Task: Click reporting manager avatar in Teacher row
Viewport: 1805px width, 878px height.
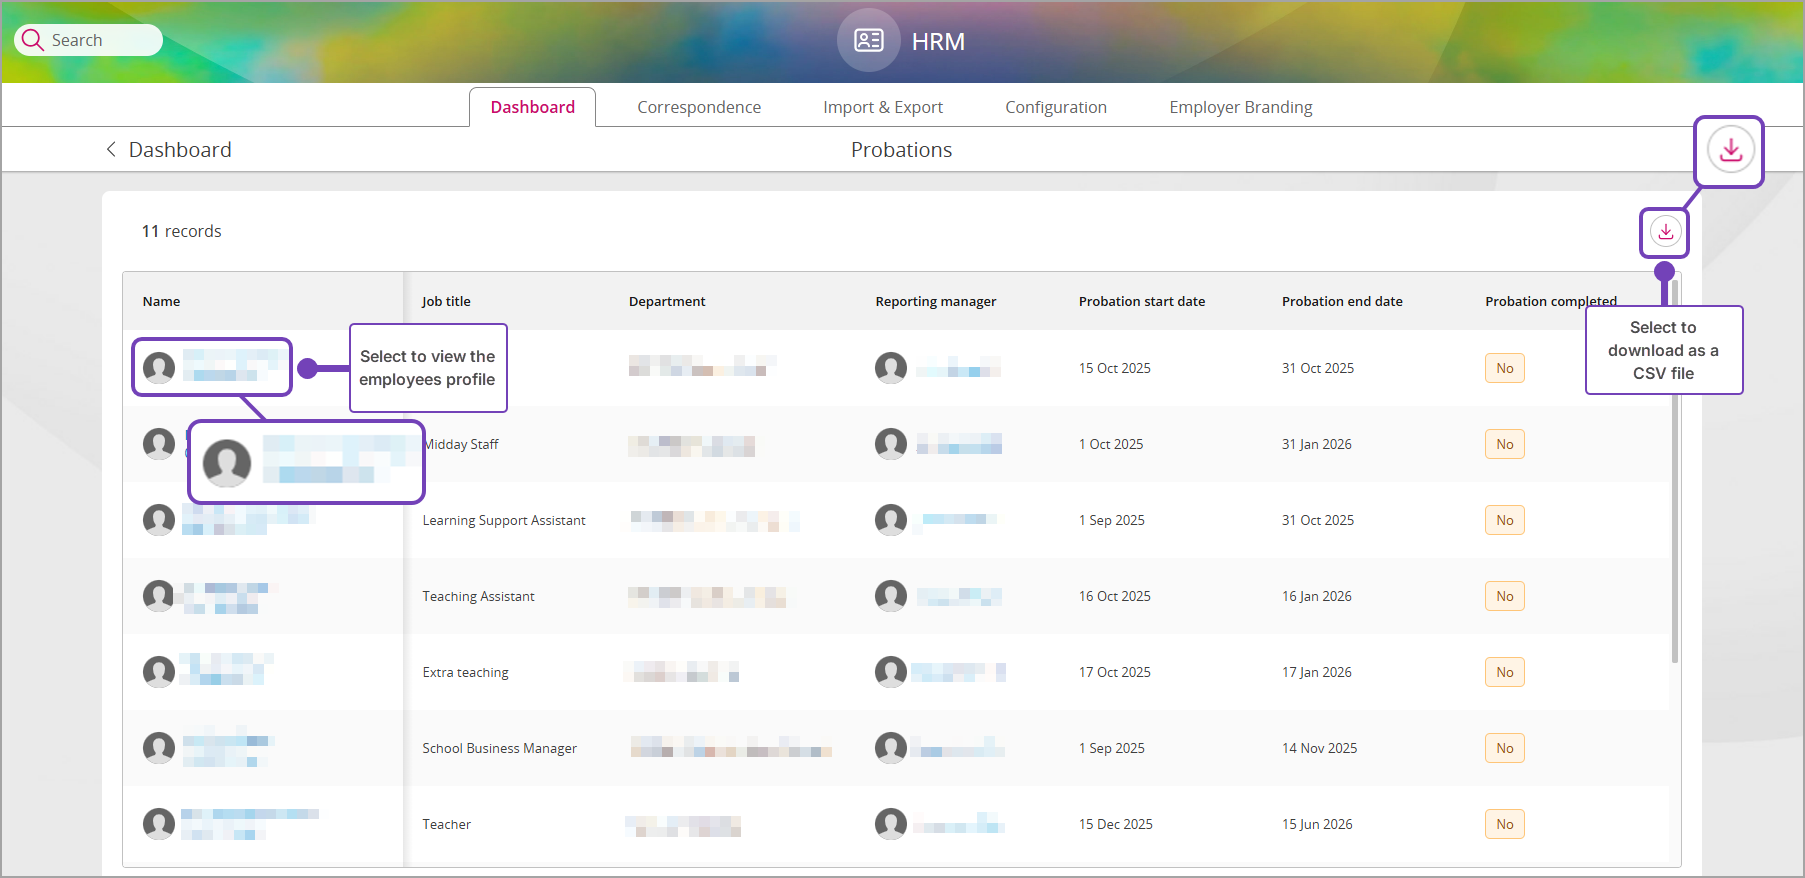Action: 890,824
